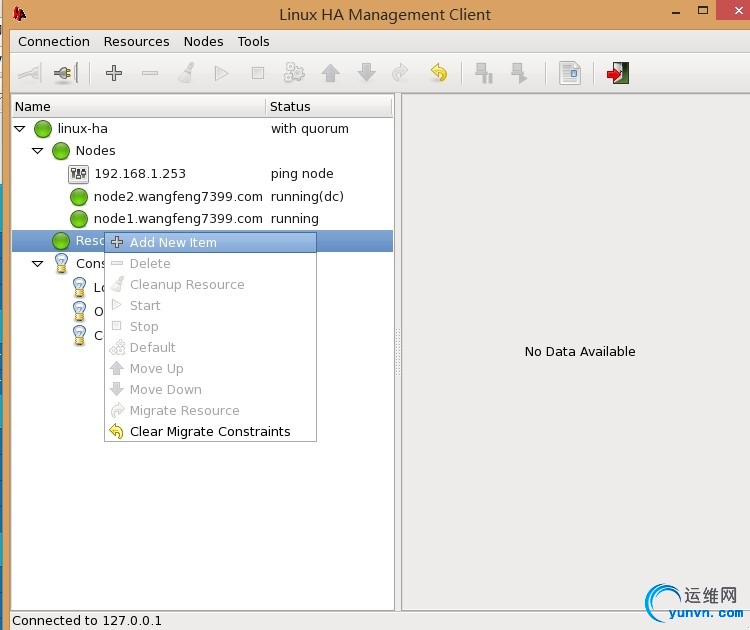
Task: Collapse the linux-ha tree node
Action: click(x=20, y=129)
